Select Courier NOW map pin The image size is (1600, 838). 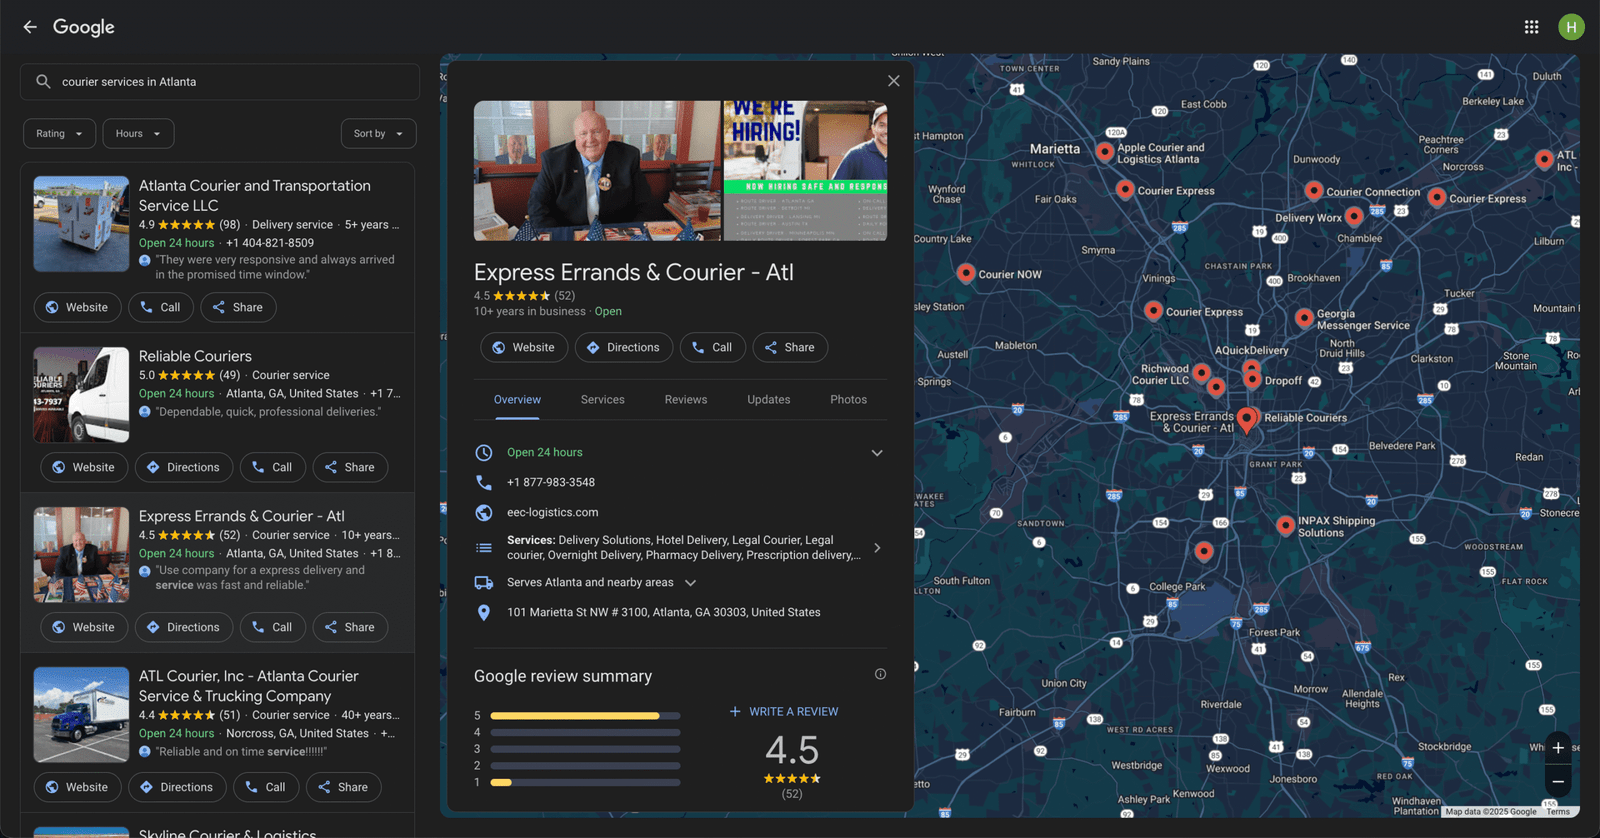[966, 273]
